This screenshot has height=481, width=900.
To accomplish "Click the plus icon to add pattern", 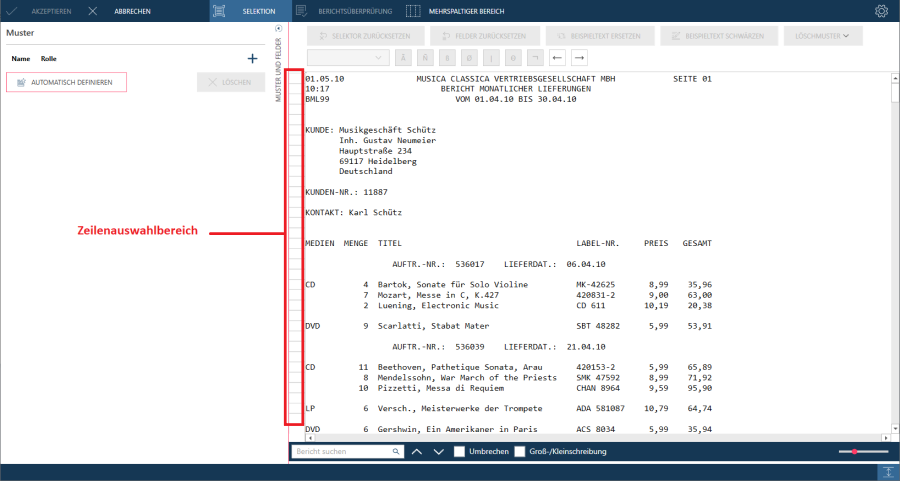I will [252, 59].
